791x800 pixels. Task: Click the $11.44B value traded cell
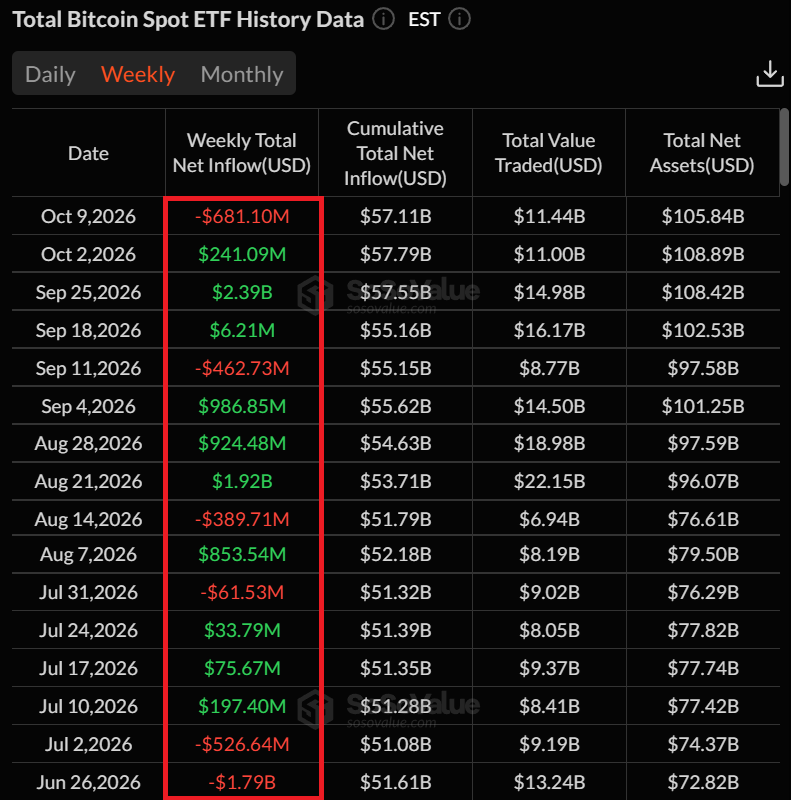click(x=549, y=216)
